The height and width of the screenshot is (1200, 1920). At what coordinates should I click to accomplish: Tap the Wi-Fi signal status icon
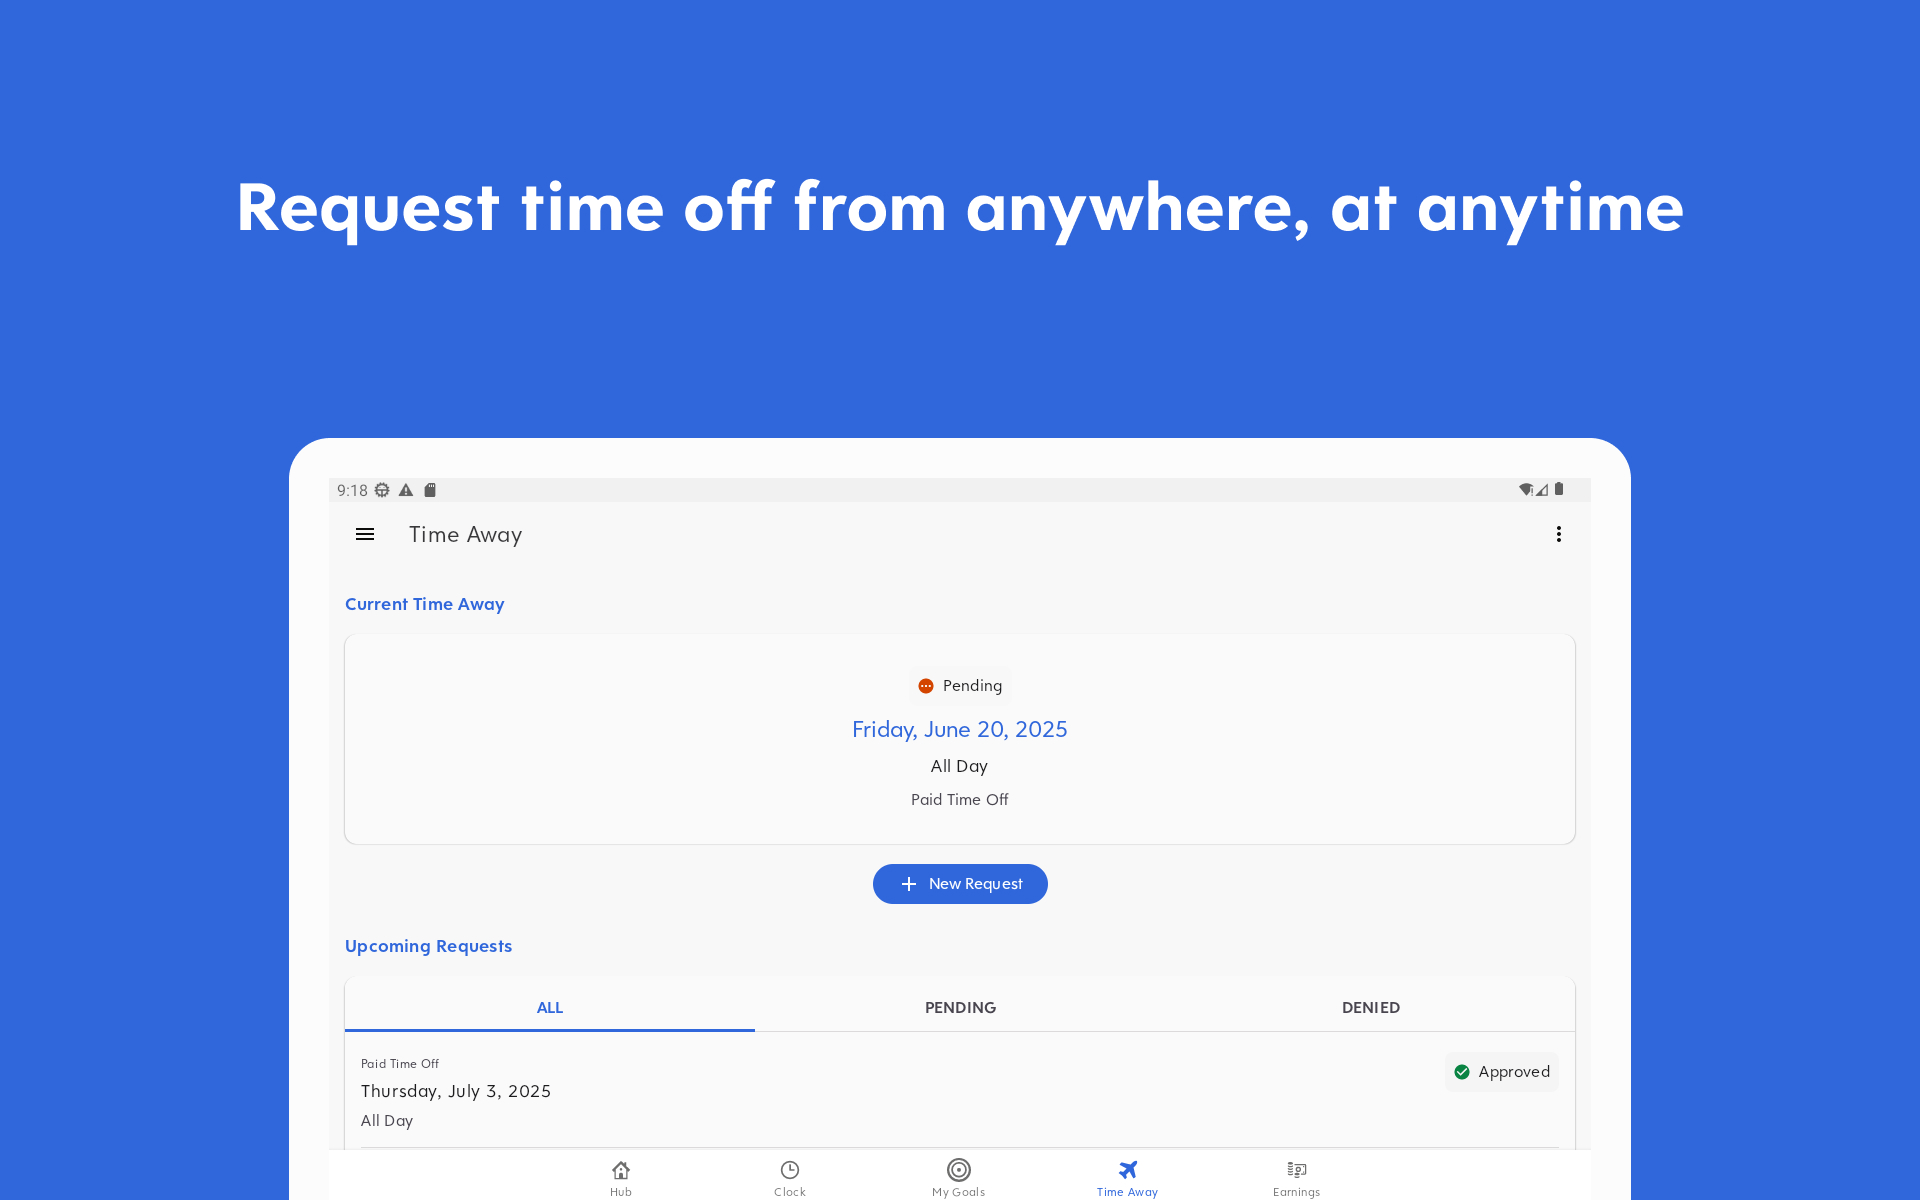(1526, 489)
